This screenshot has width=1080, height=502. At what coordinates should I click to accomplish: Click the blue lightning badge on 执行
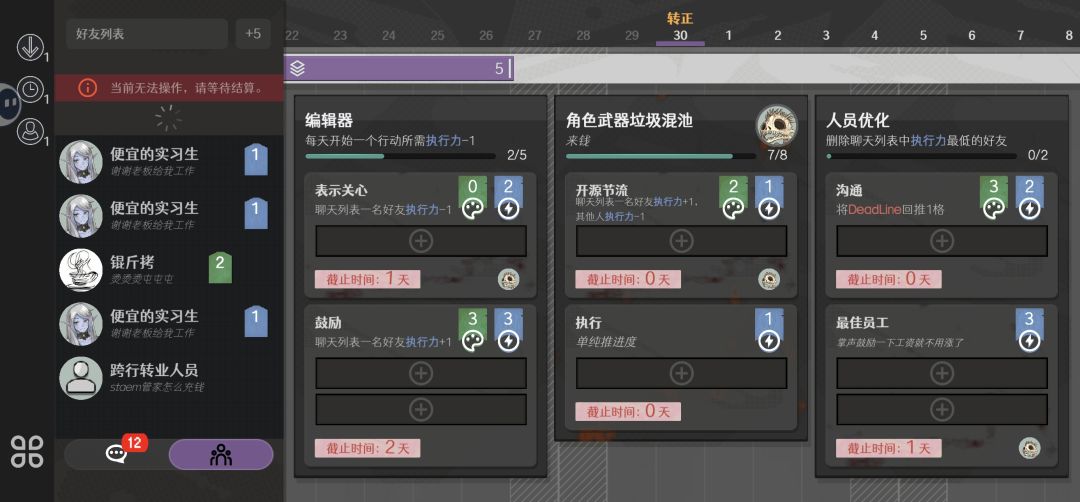pyautogui.click(x=769, y=331)
